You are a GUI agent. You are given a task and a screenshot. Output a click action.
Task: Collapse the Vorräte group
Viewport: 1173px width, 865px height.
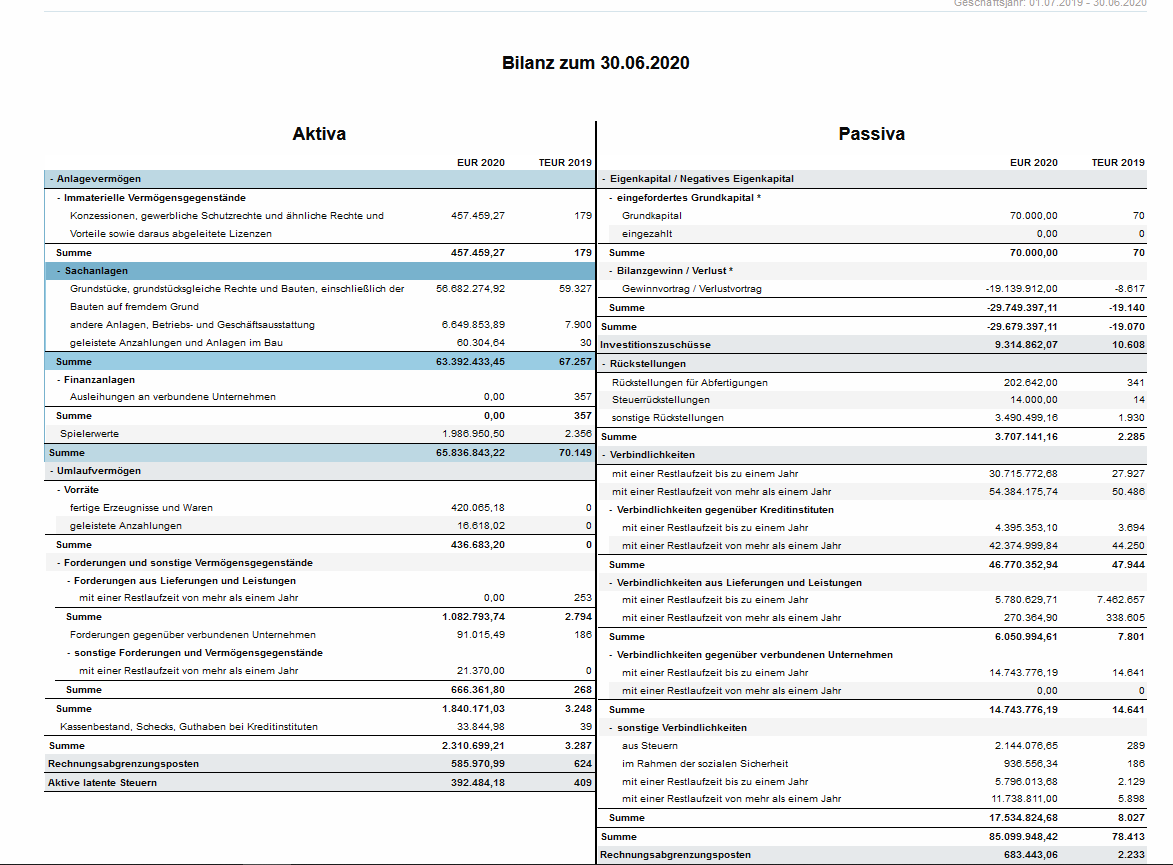59,490
